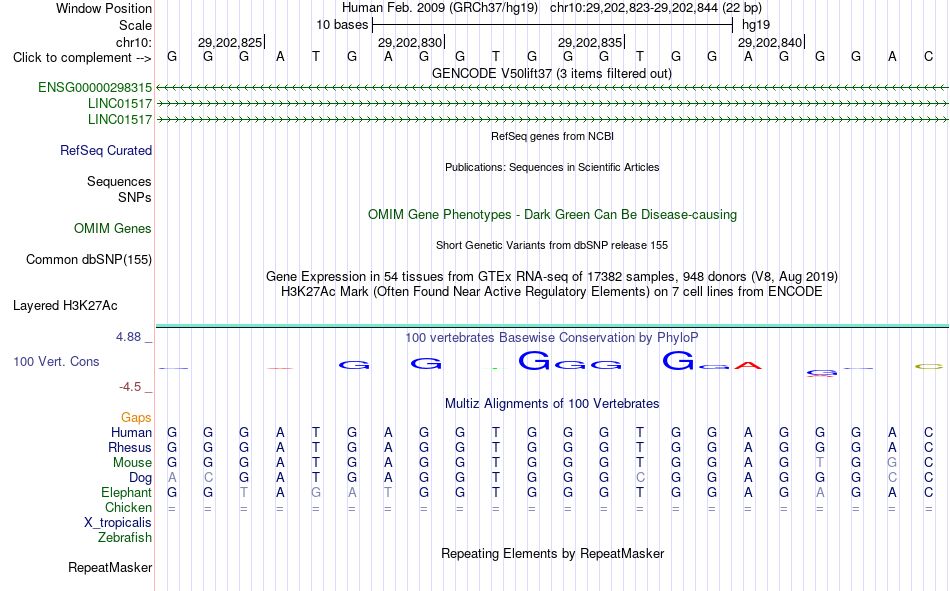Click 'Multiz Alignments of 100 Vertebrates' title
The image size is (950, 591).
pyautogui.click(x=552, y=404)
